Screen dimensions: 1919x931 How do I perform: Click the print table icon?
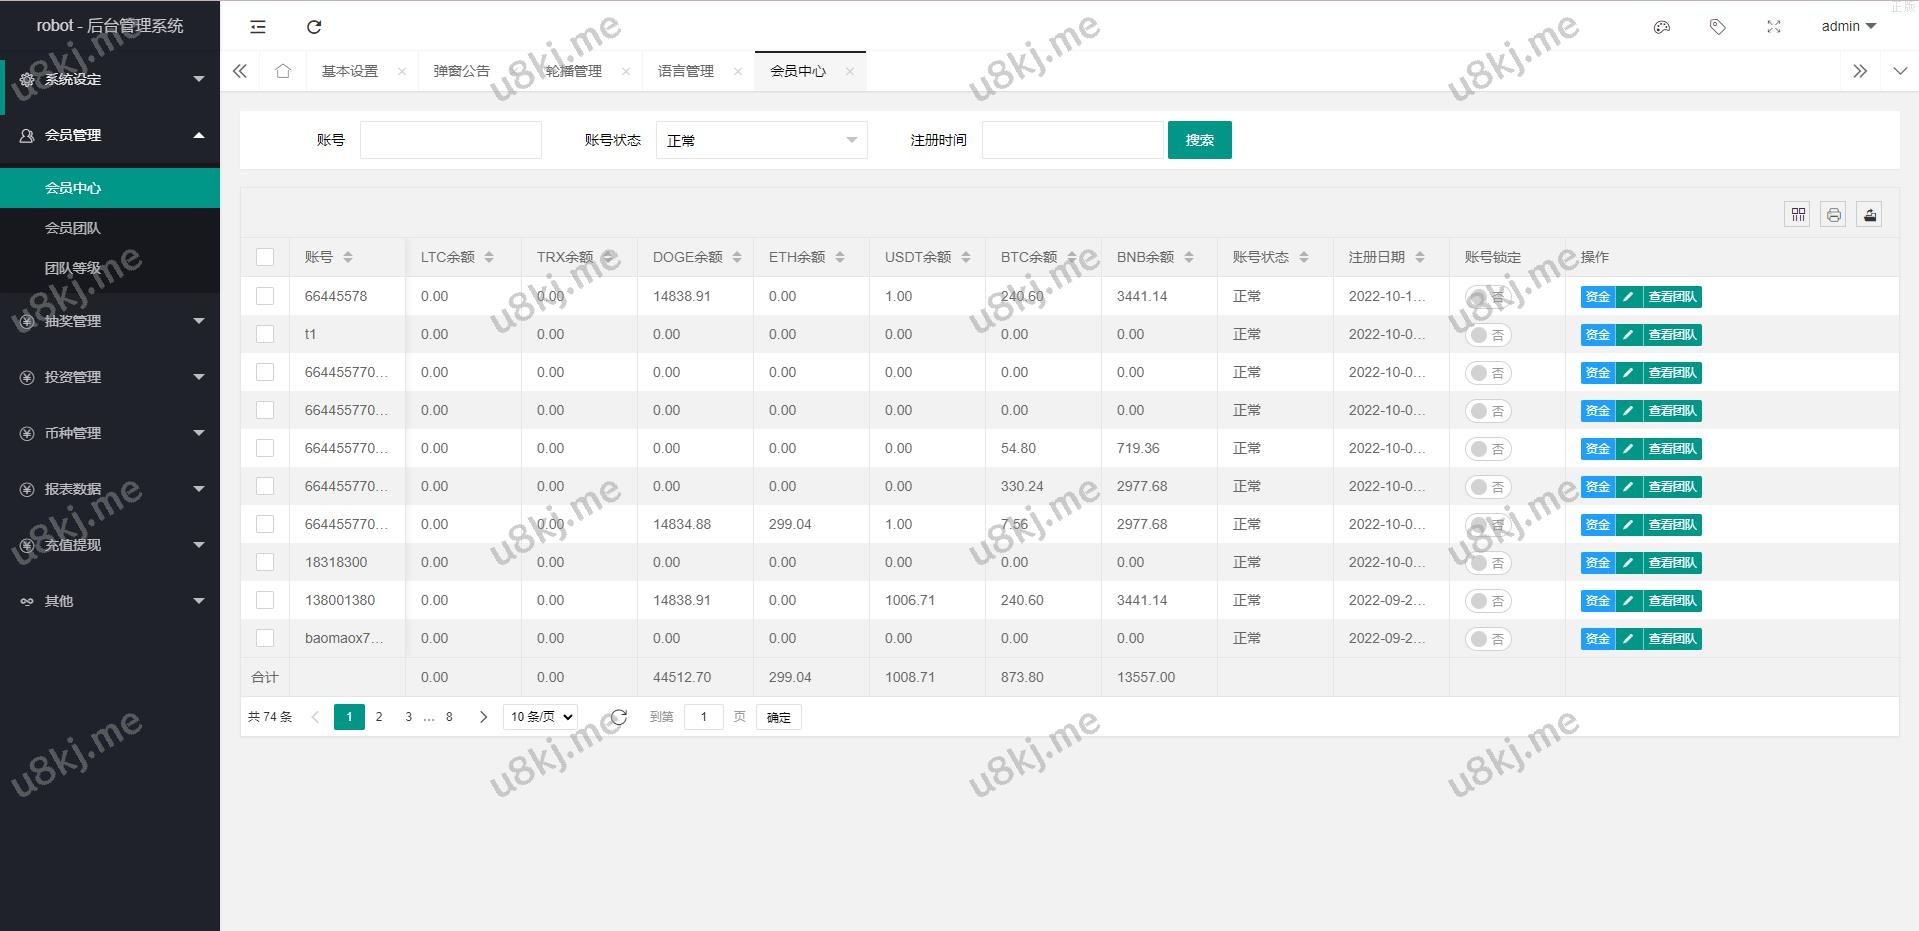coord(1833,214)
